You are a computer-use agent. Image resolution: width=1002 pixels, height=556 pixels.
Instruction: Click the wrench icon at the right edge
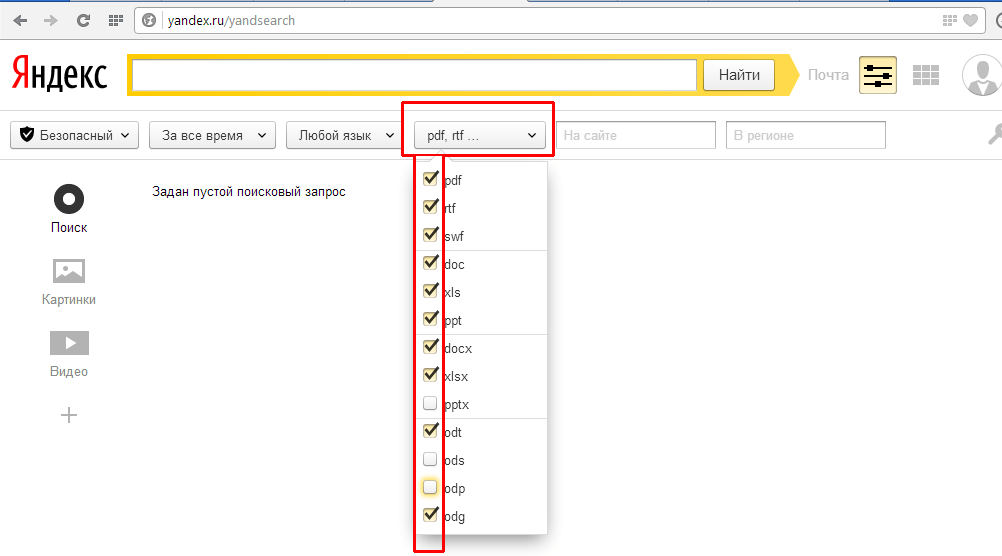point(995,134)
